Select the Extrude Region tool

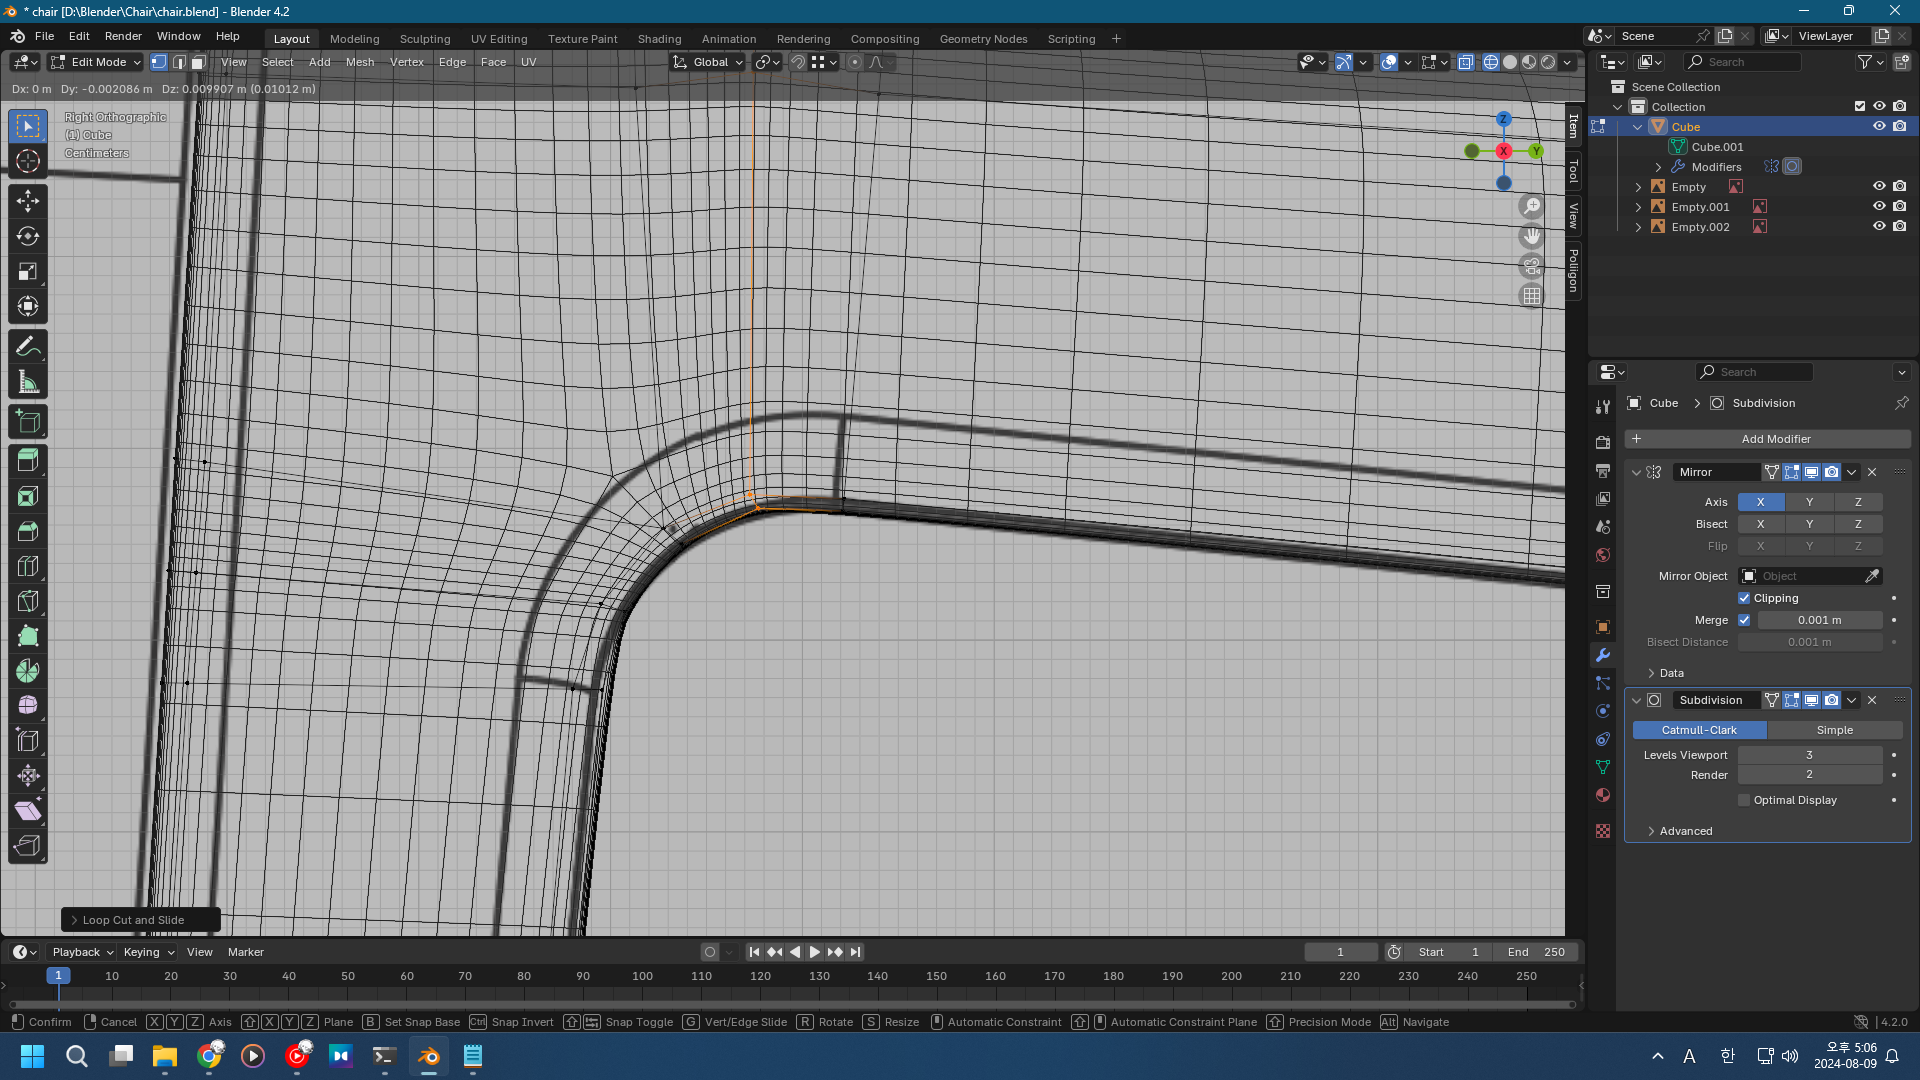[x=28, y=461]
